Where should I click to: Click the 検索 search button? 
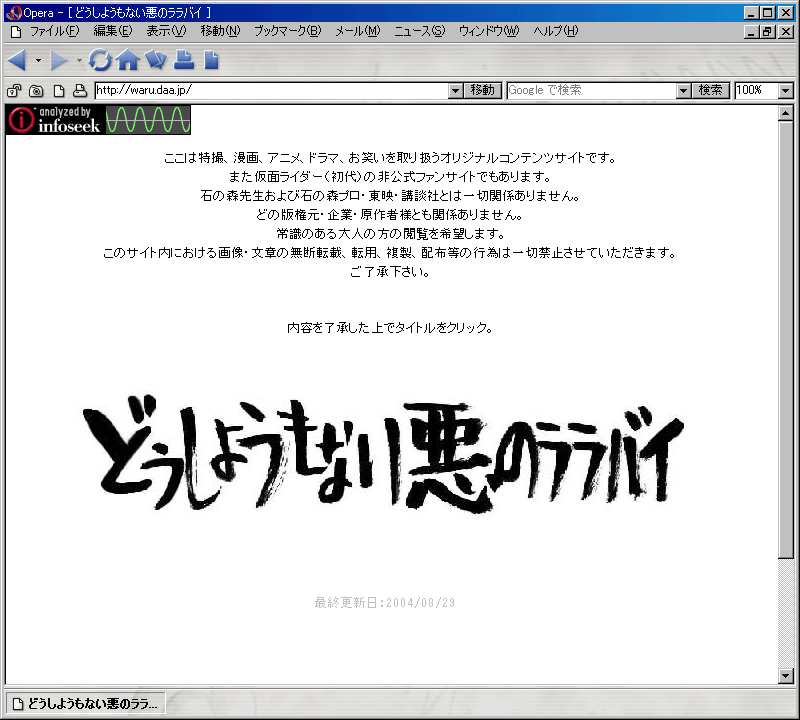pos(710,91)
